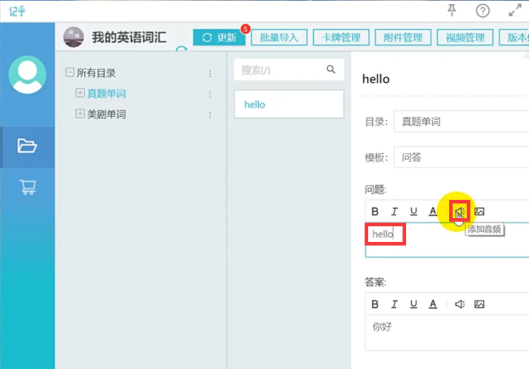
Task: Open font color in the 问题 toolbar
Action: (x=433, y=212)
